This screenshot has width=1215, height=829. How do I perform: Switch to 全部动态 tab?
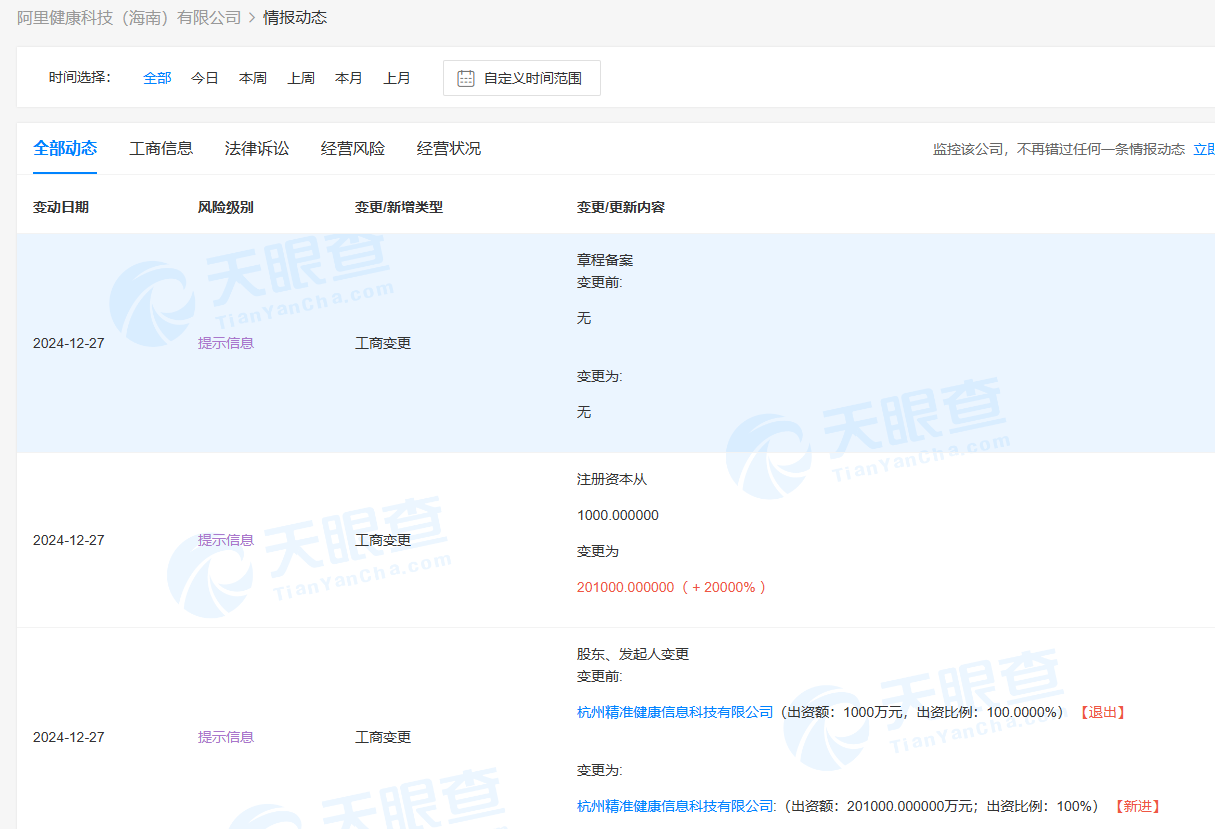65,148
